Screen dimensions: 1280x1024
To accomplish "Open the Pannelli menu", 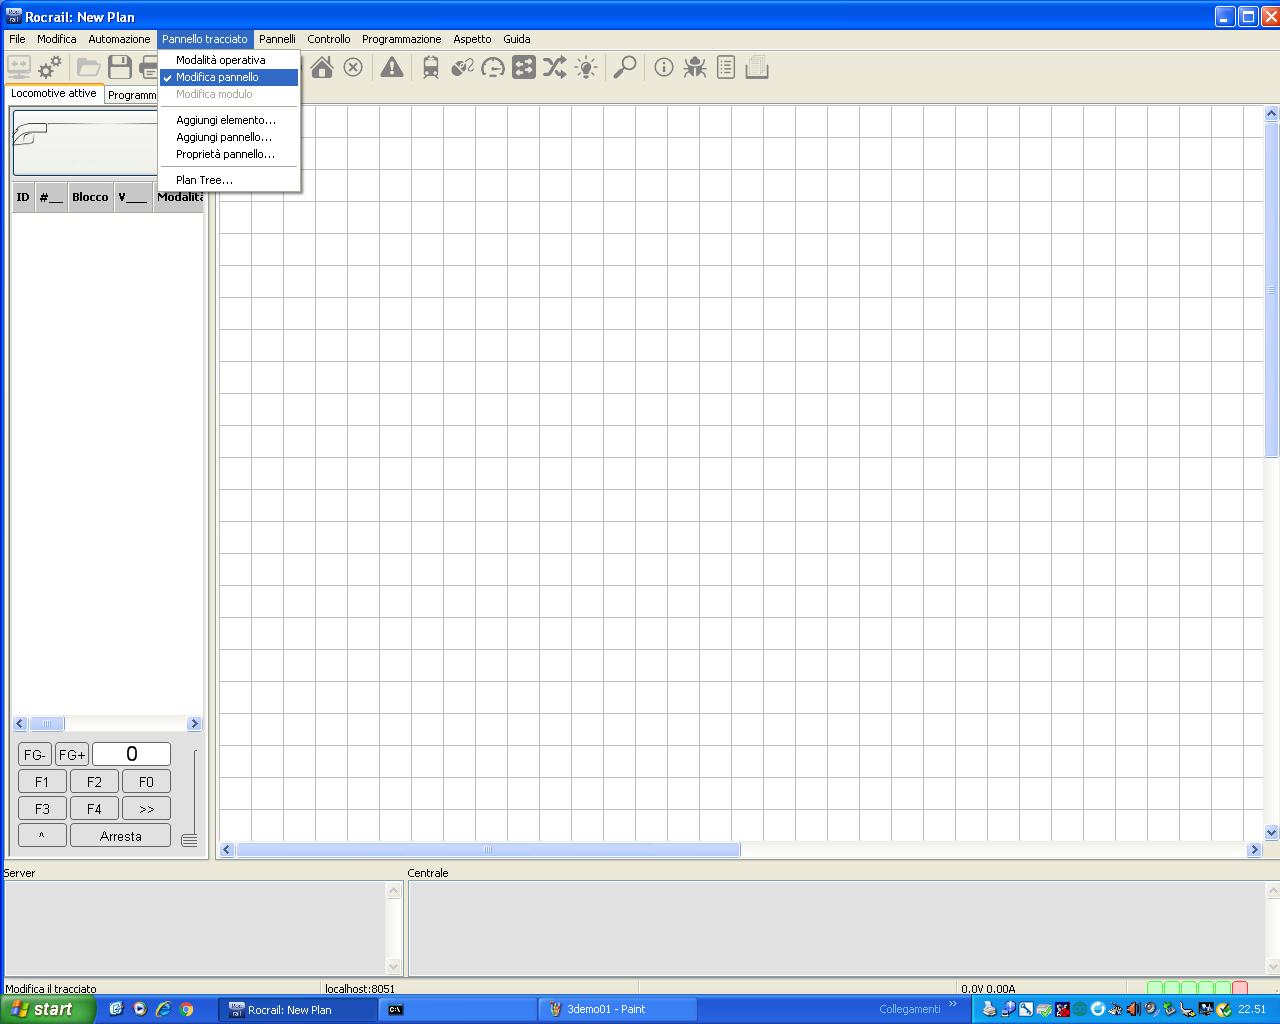I will 277,39.
